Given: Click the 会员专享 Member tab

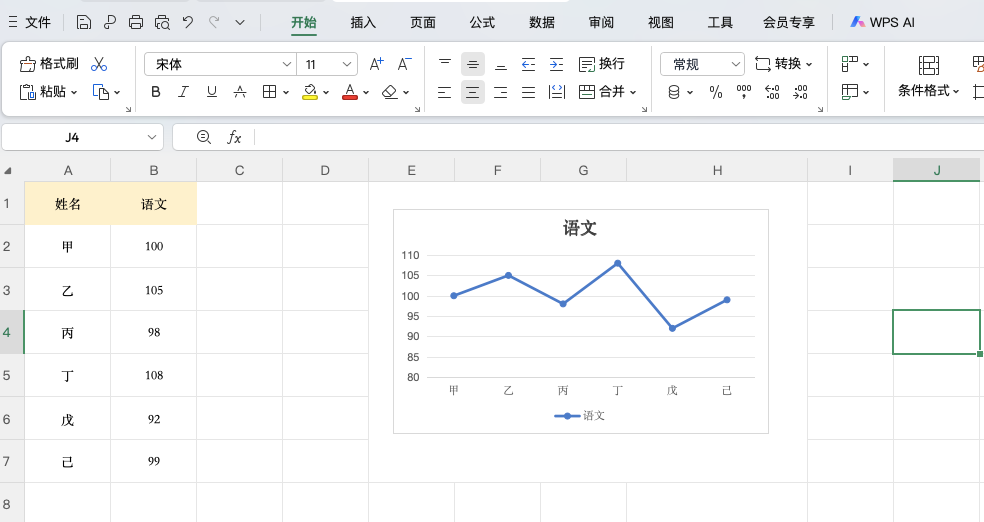Looking at the screenshot, I should coord(789,23).
